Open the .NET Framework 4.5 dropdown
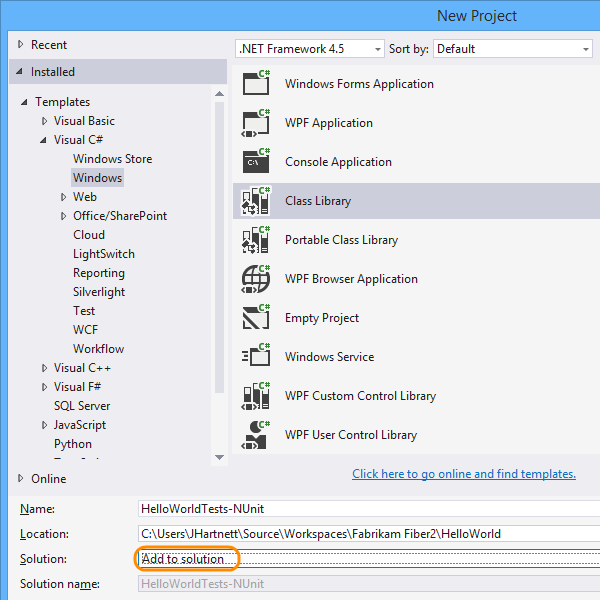600x600 pixels. pos(310,49)
